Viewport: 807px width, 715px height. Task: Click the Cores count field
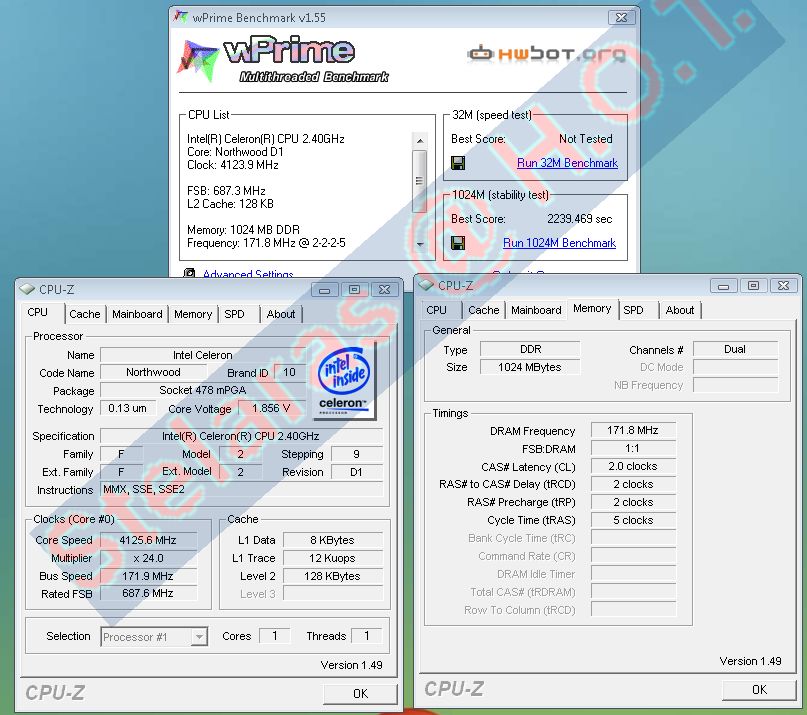[x=274, y=636]
